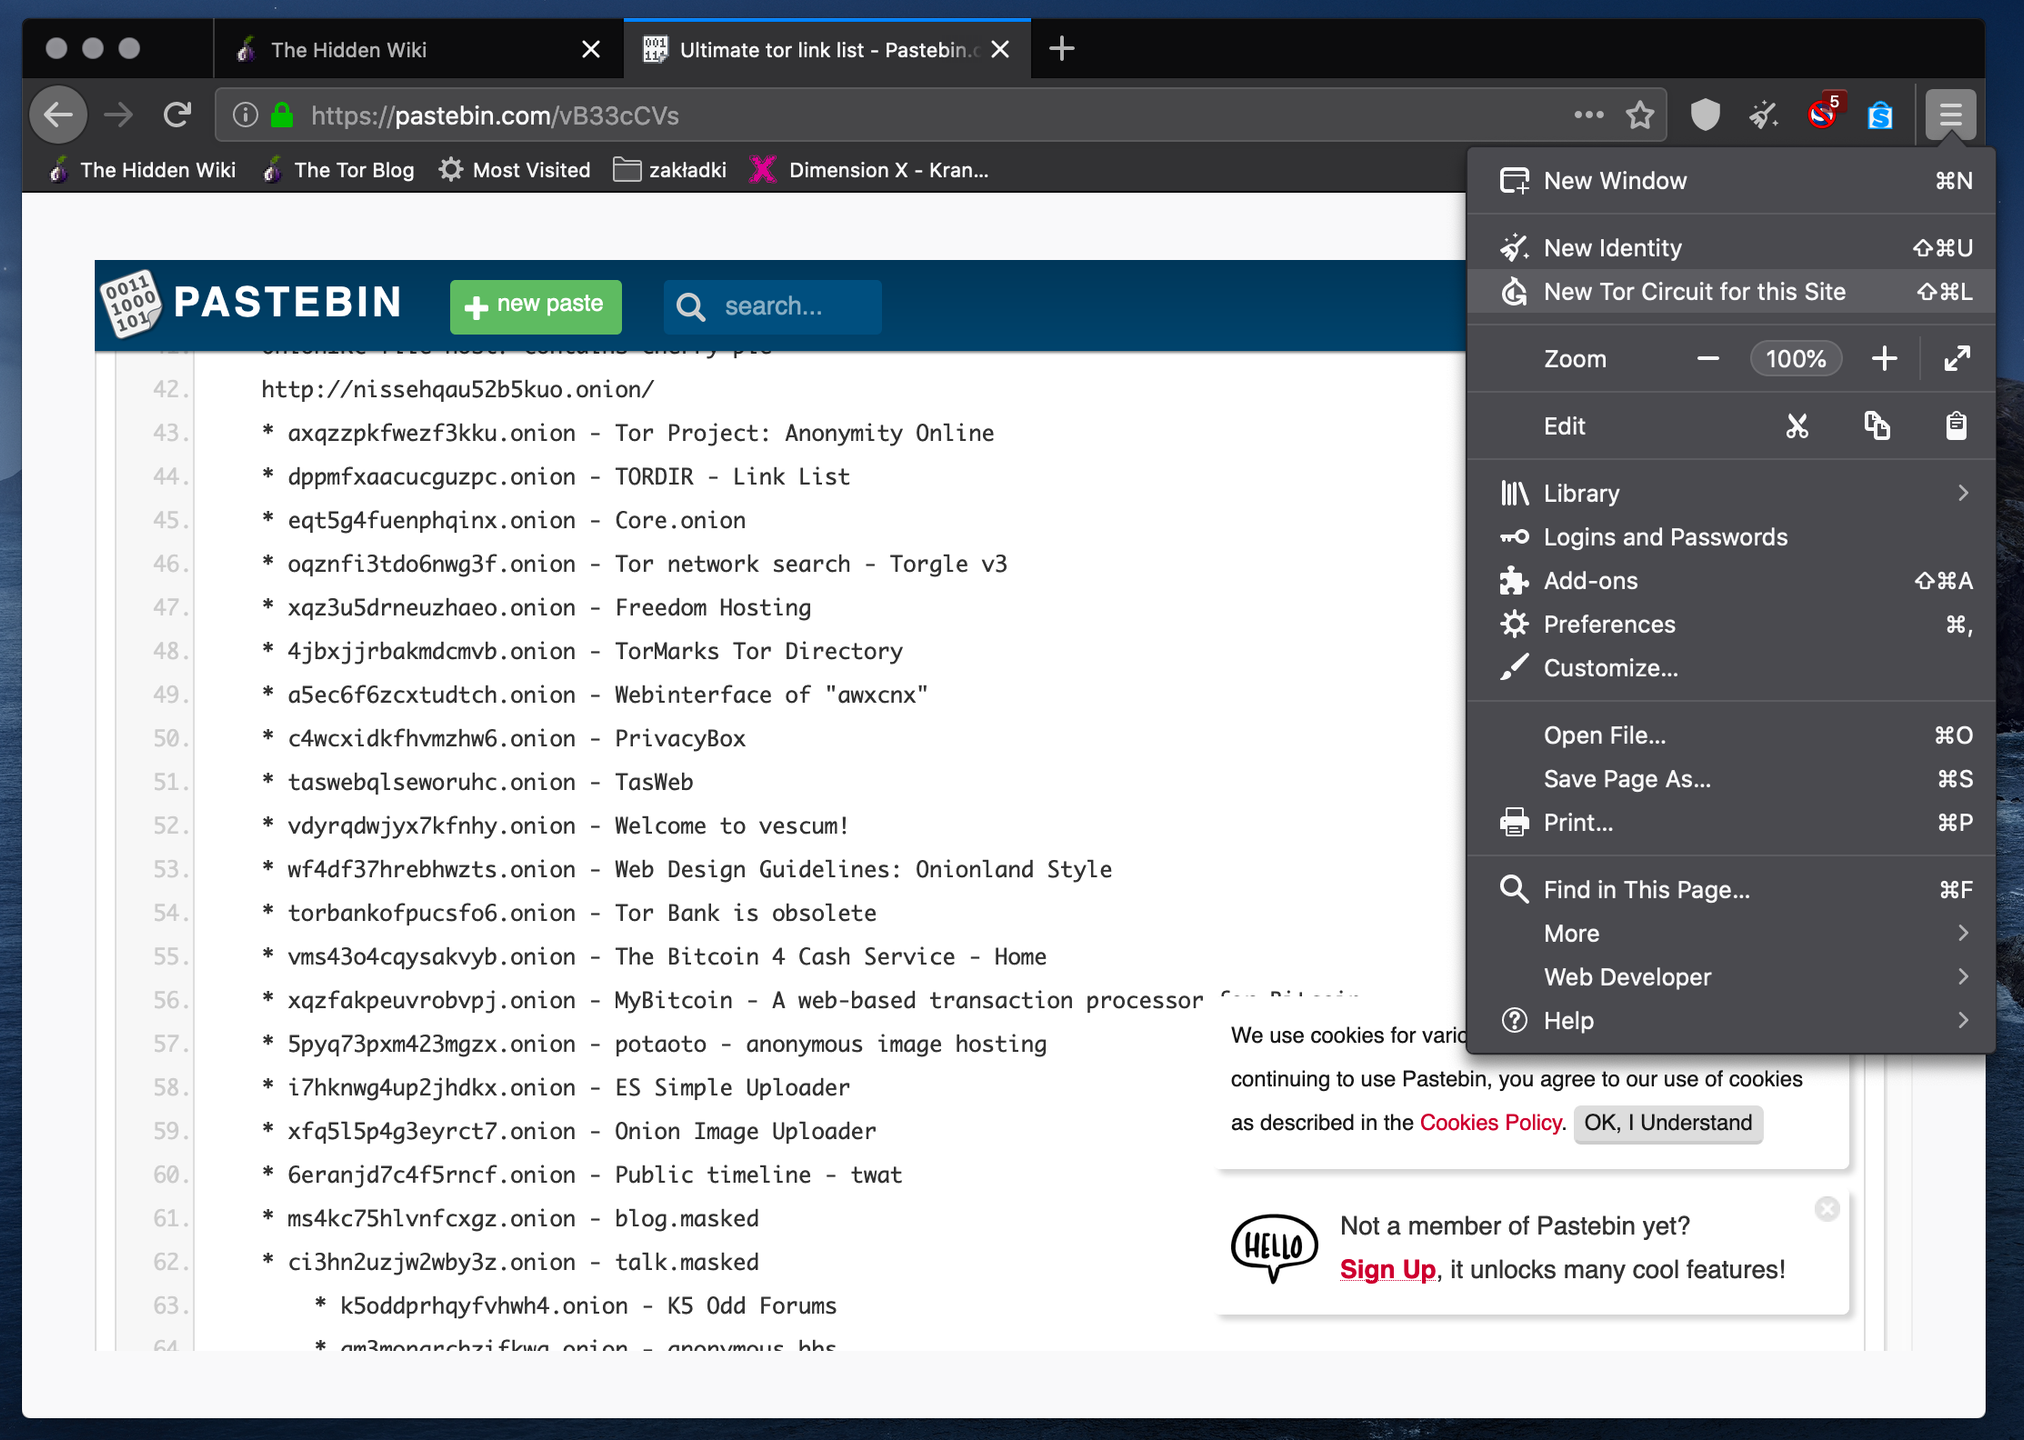Click the reload page icon
This screenshot has height=1440, width=2024.
[x=177, y=115]
